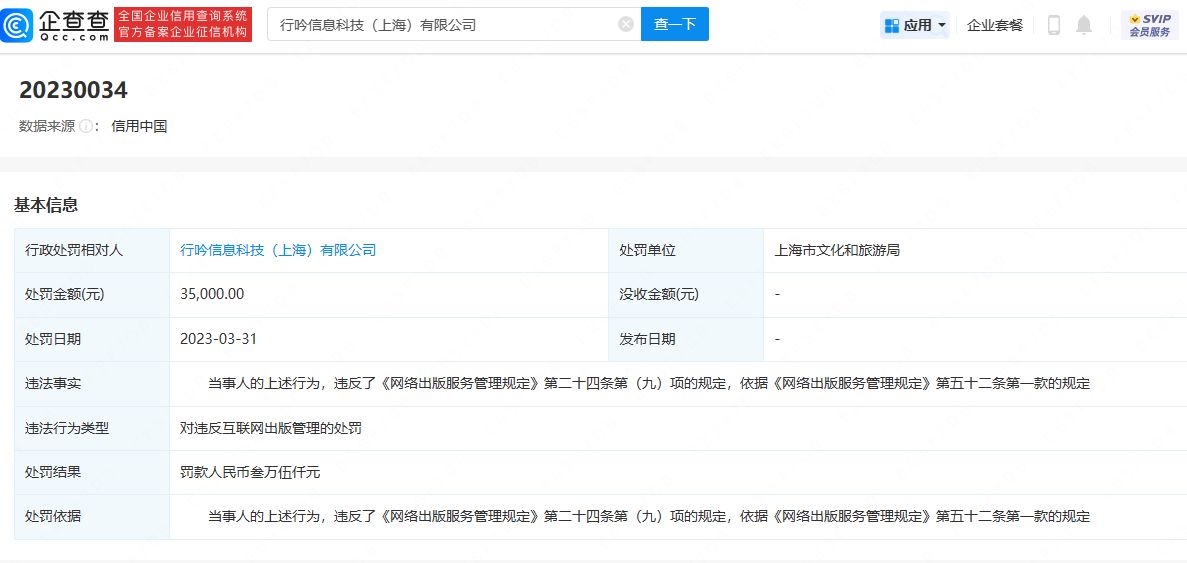
Task: Open notifications bell icon
Action: click(x=1084, y=25)
